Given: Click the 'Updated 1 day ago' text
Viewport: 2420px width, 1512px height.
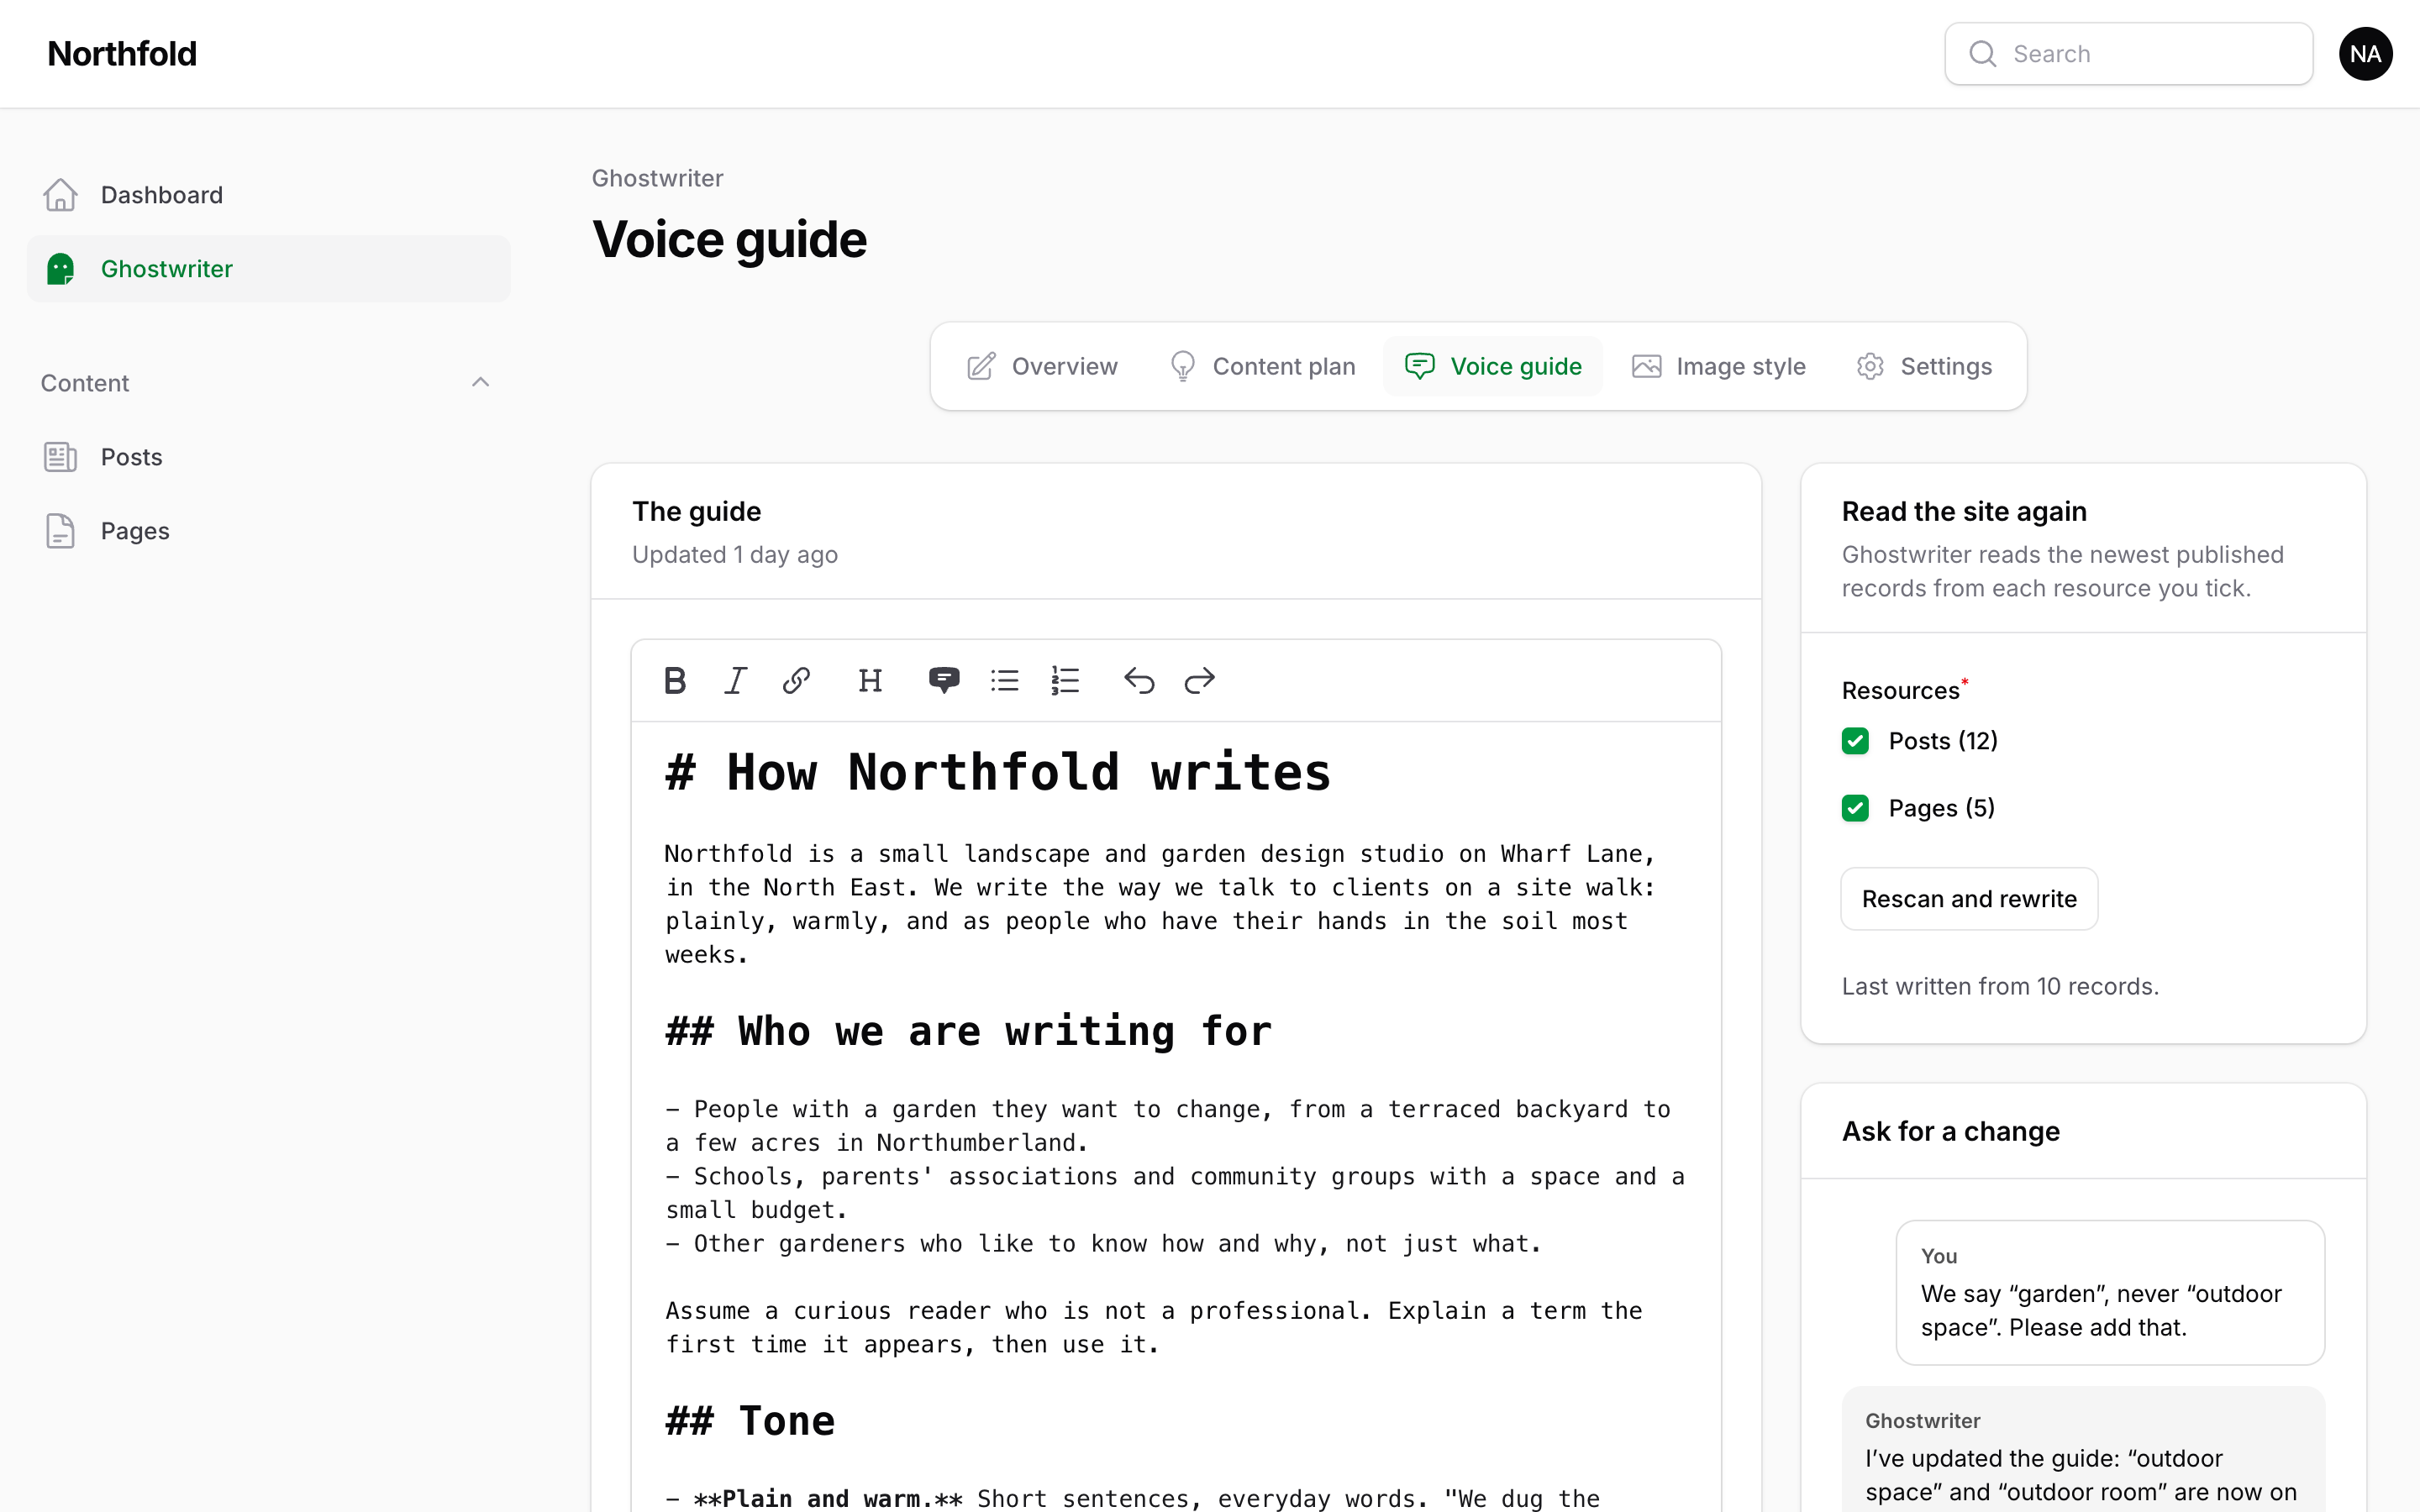Looking at the screenshot, I should point(735,555).
